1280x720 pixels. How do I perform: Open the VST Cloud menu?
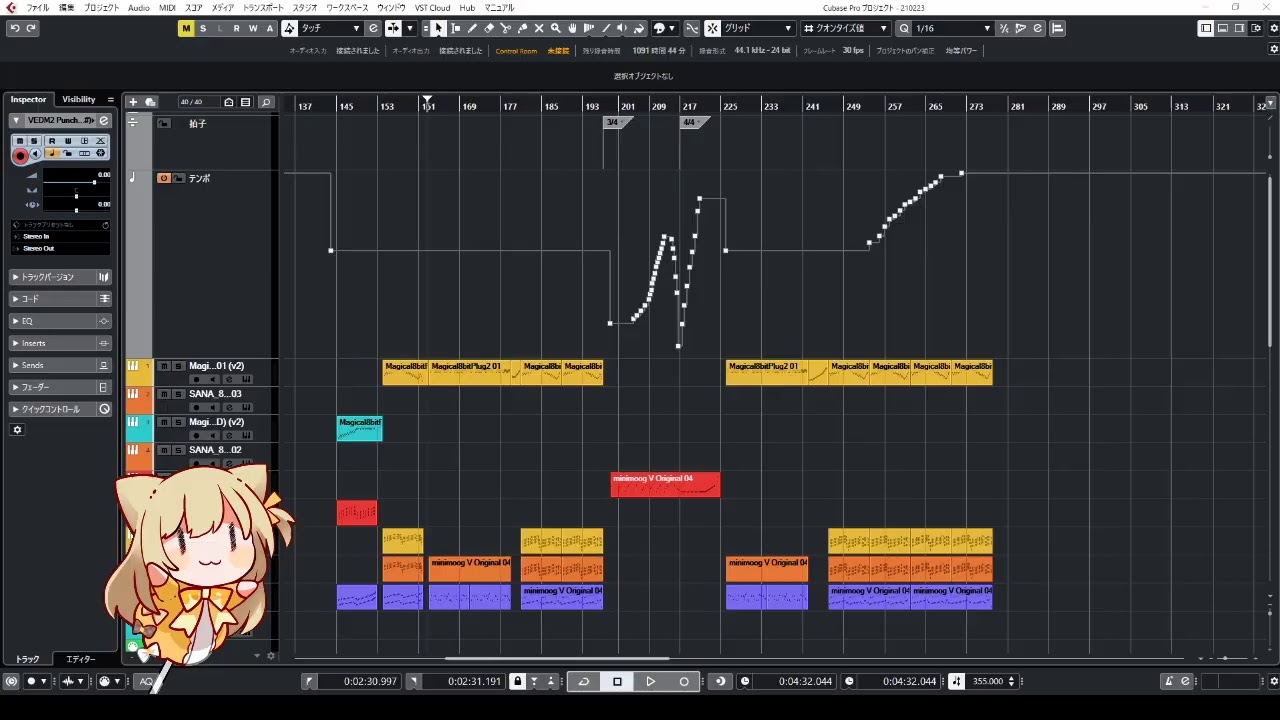[x=433, y=7]
